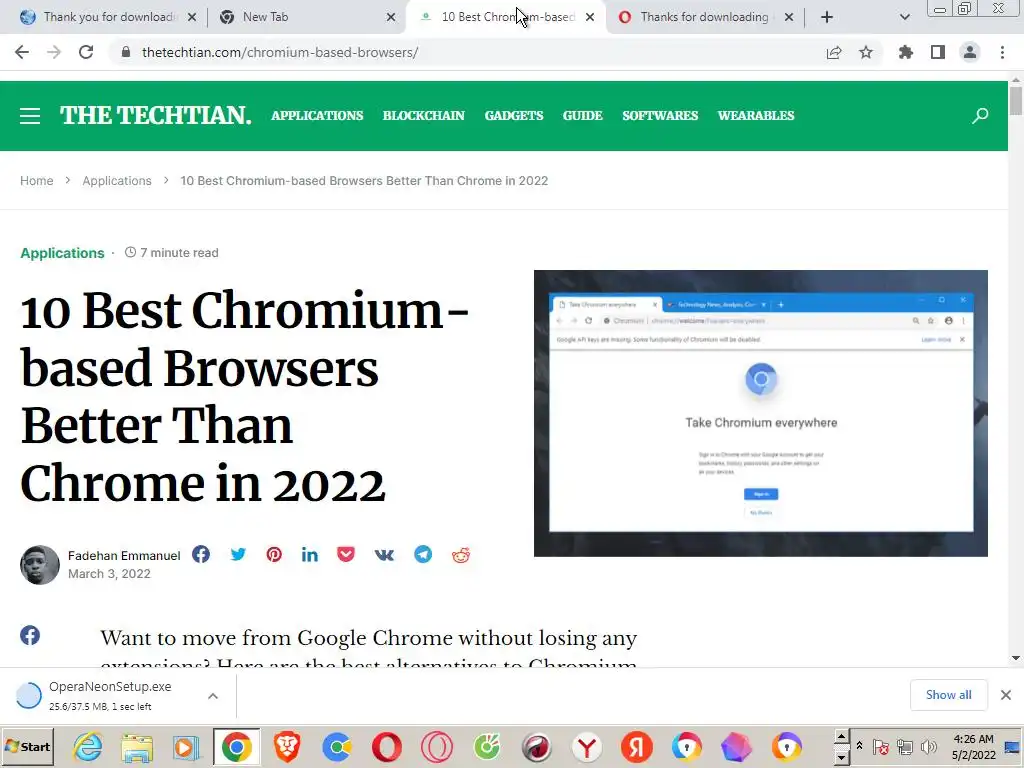
Task: Launch Opera from the taskbar
Action: [387, 746]
